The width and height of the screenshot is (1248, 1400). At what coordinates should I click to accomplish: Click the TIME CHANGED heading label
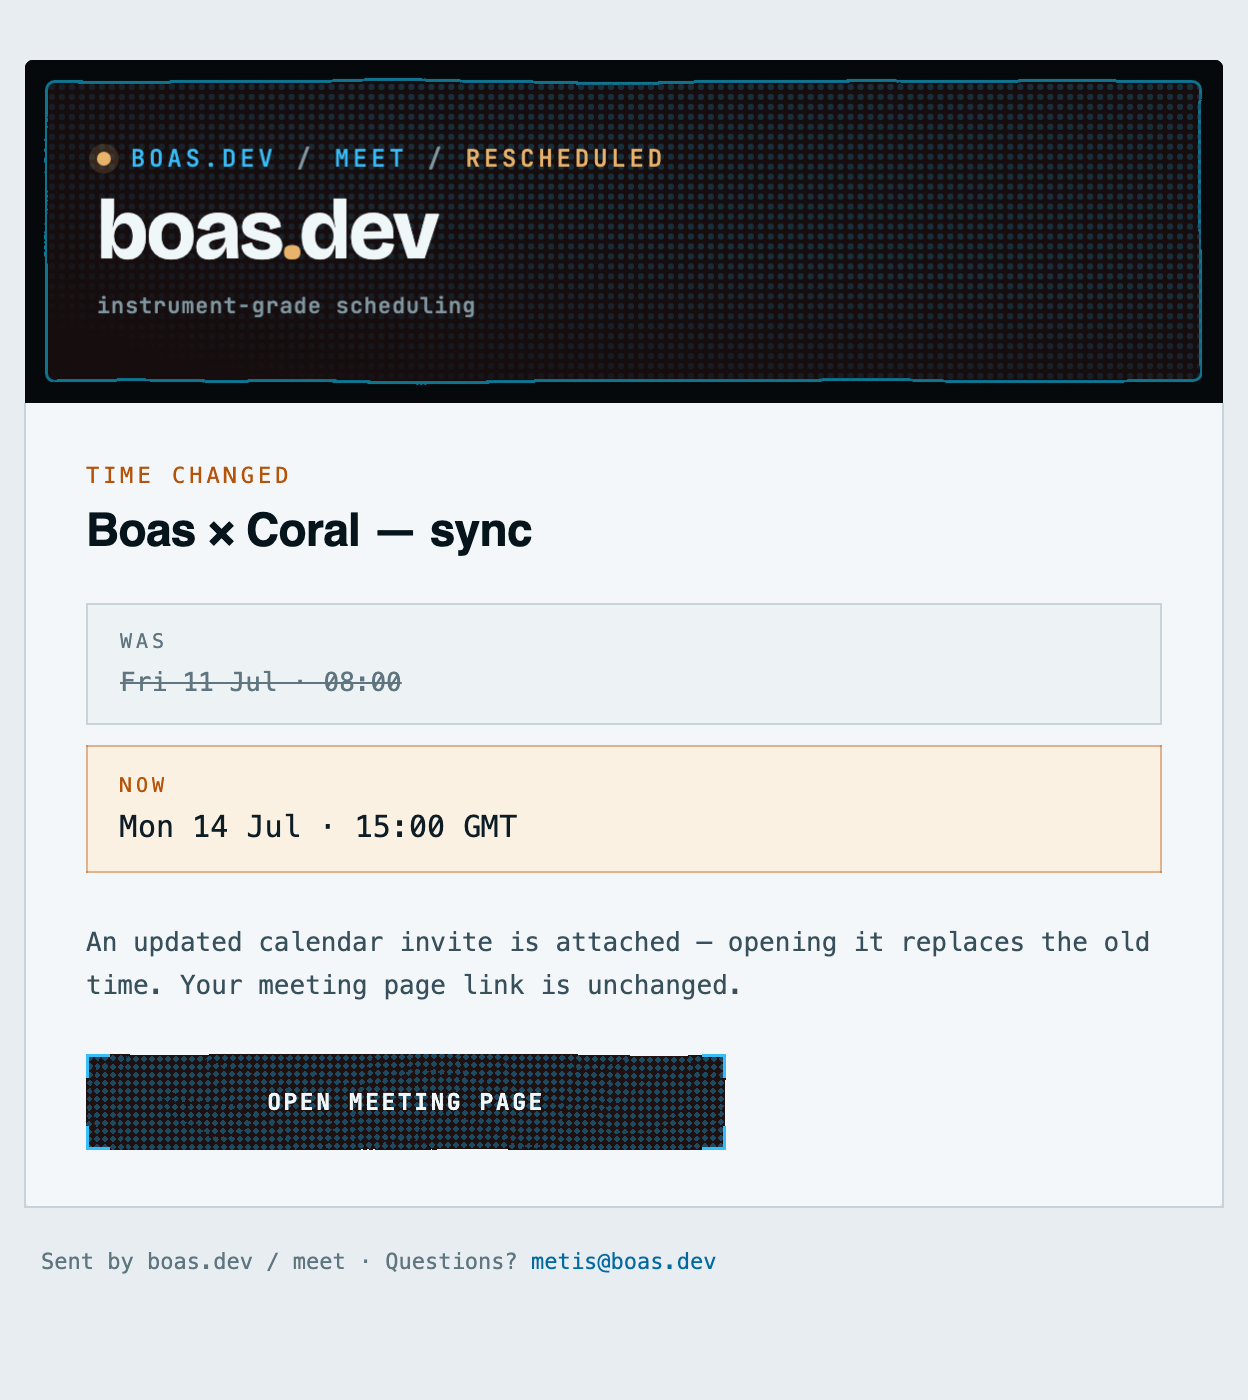pyautogui.click(x=188, y=475)
